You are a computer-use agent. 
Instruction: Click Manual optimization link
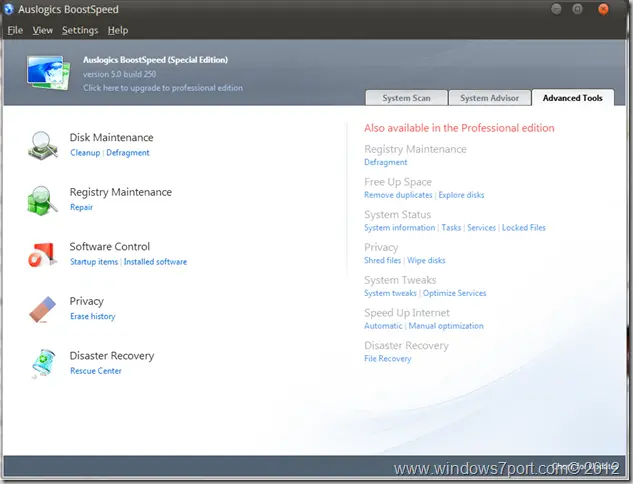[x=446, y=326]
